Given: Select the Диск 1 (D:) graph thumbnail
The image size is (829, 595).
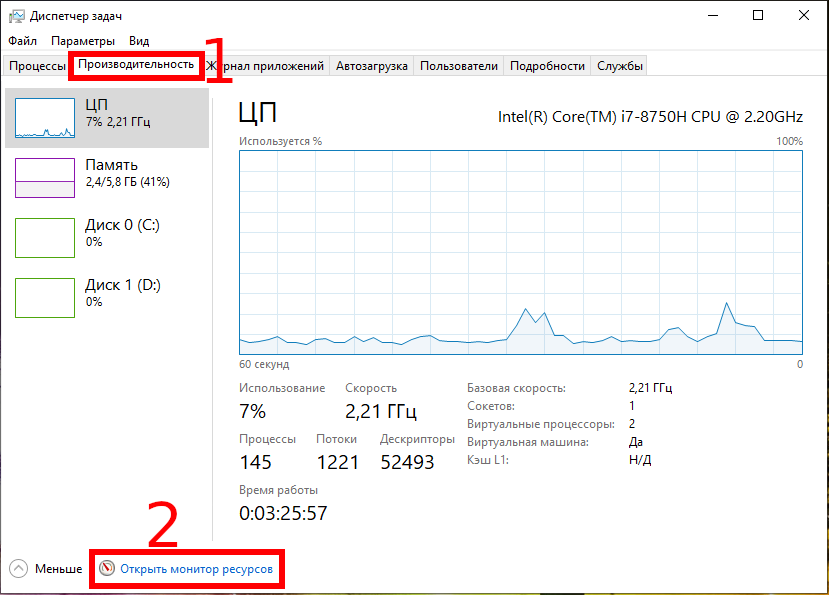Looking at the screenshot, I should (45, 298).
